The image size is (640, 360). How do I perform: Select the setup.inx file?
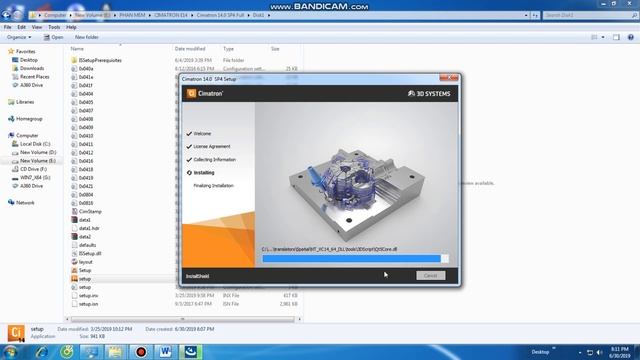coord(88,296)
